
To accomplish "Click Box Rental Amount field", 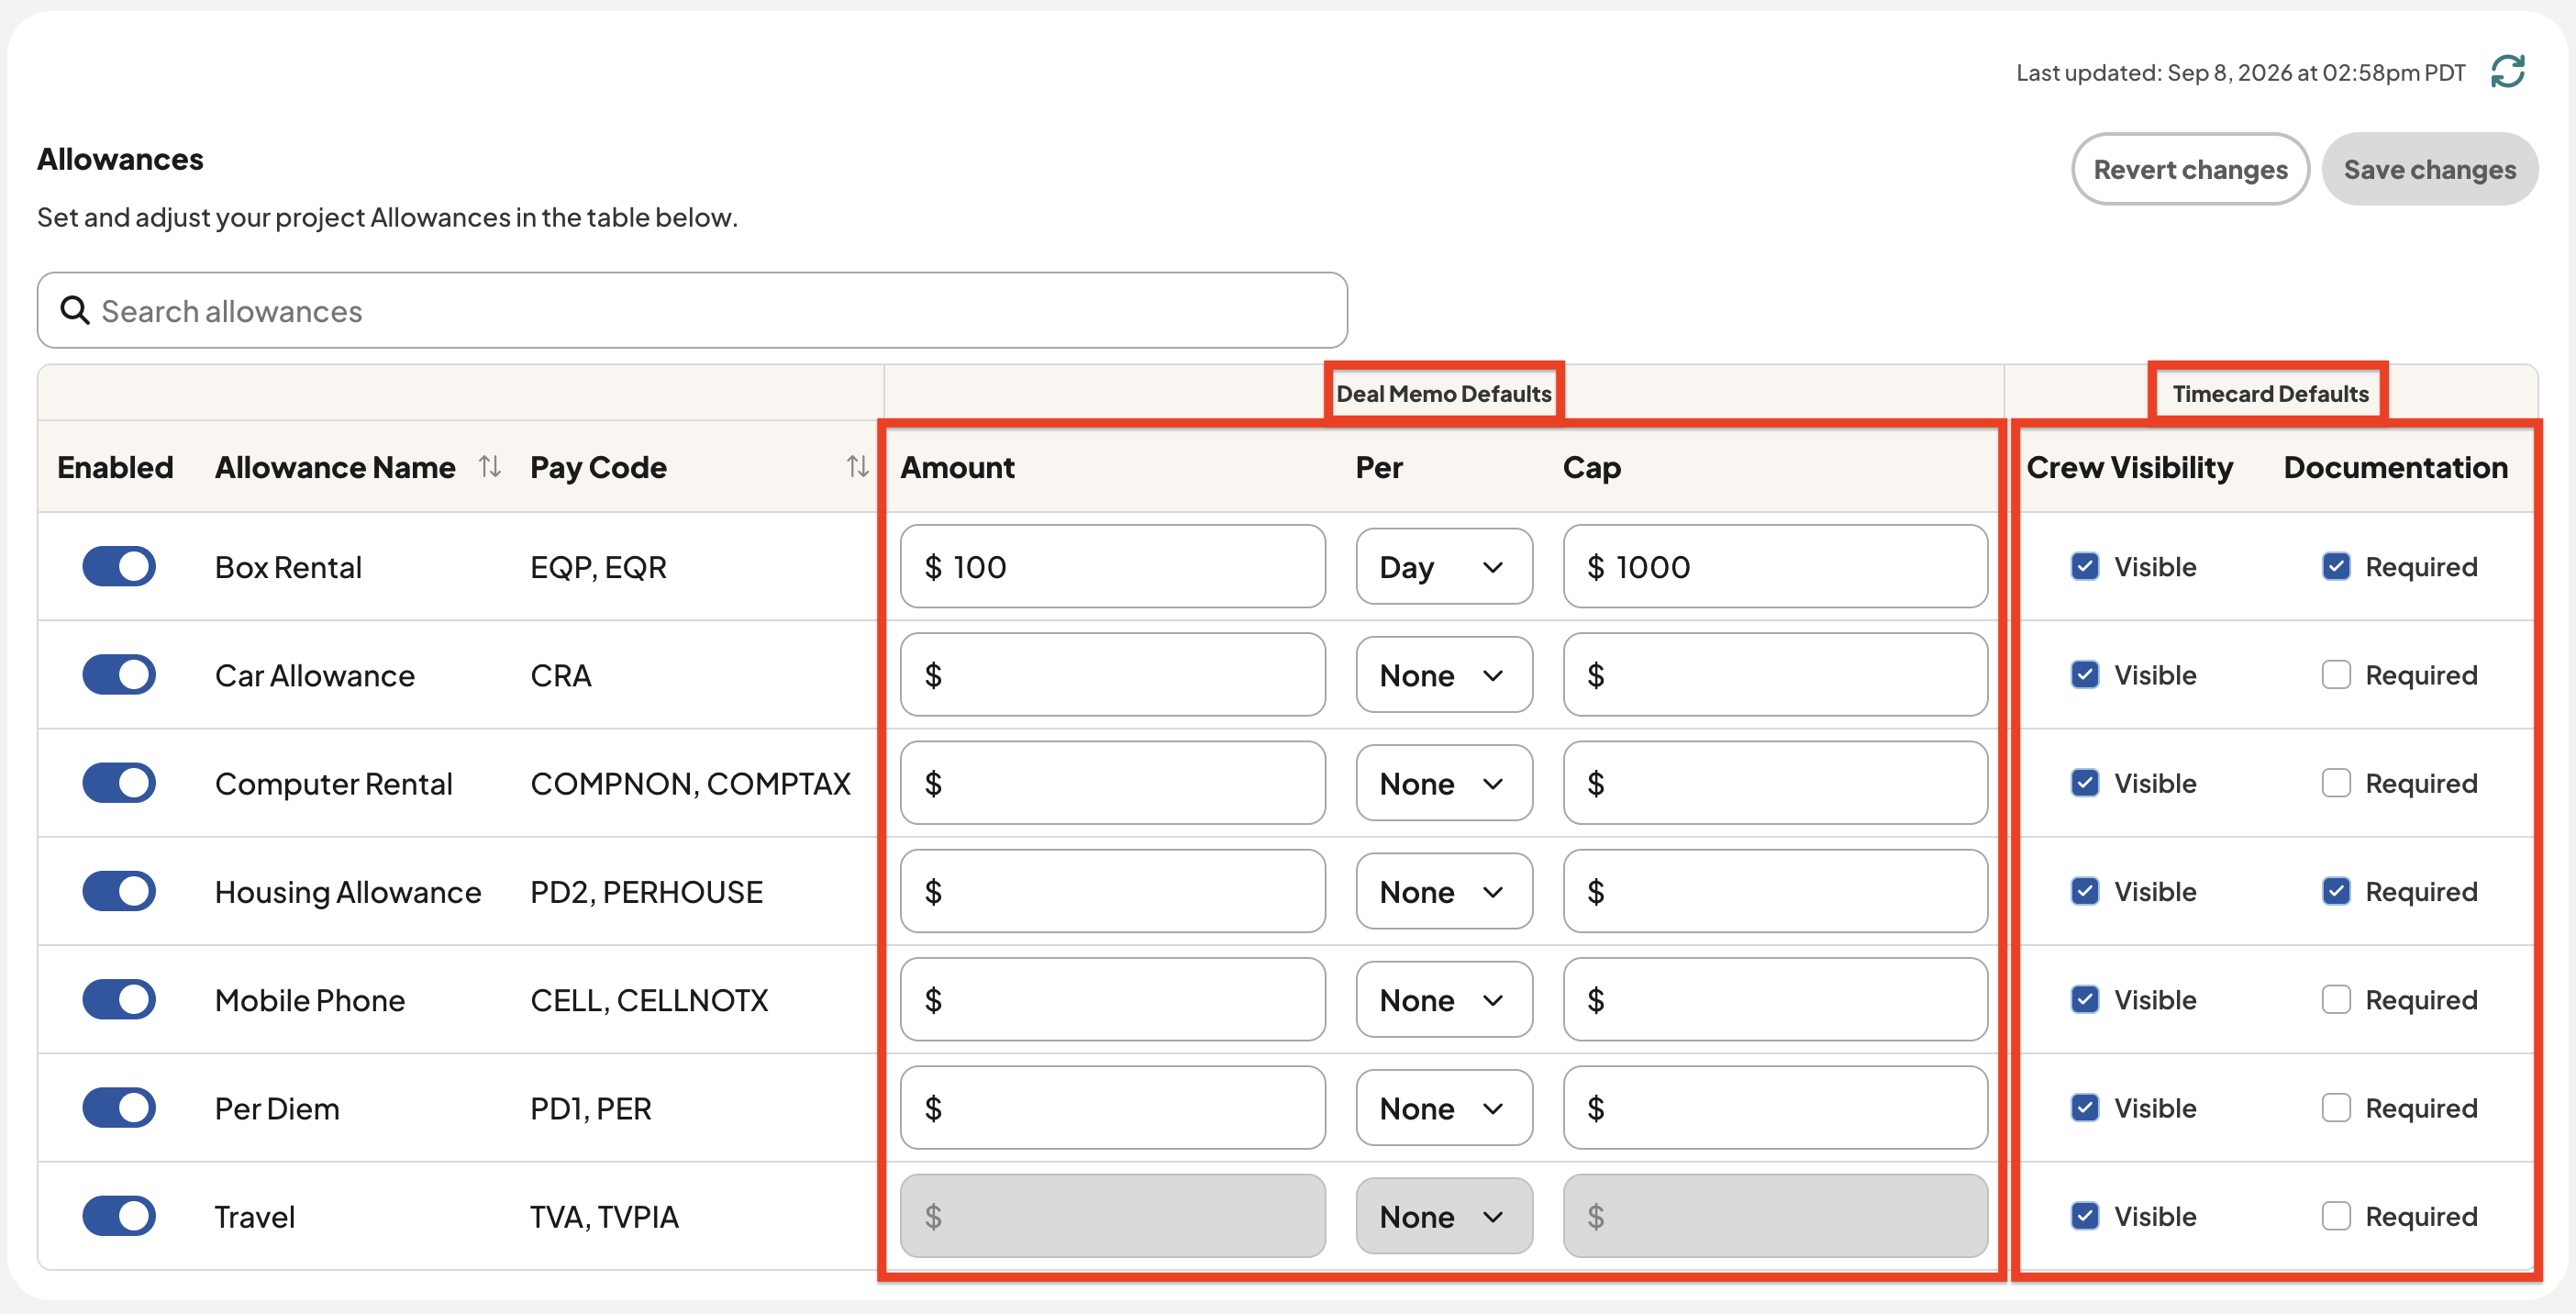I will [x=1113, y=567].
